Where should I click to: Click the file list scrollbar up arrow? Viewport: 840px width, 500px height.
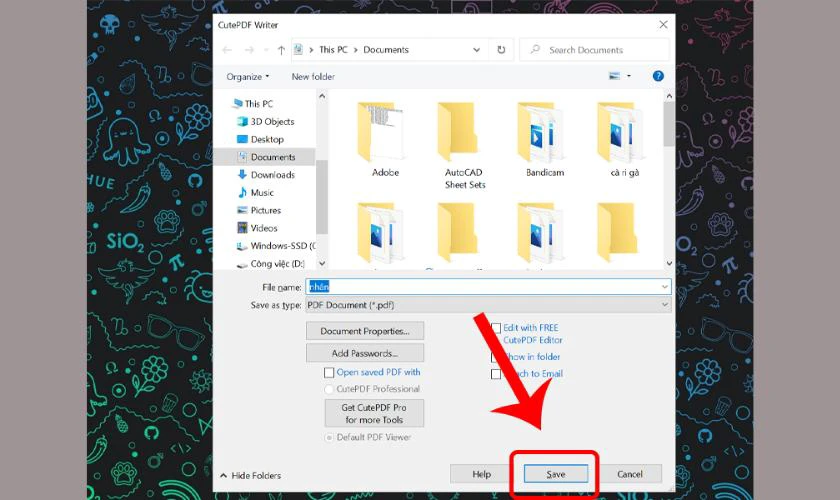point(669,96)
